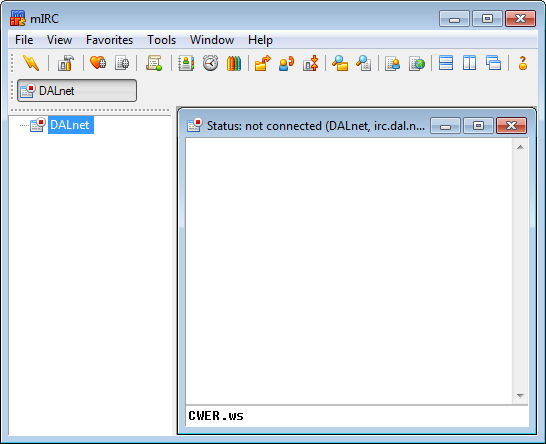This screenshot has height=444, width=546.
Task: Open the Help menu
Action: point(260,40)
